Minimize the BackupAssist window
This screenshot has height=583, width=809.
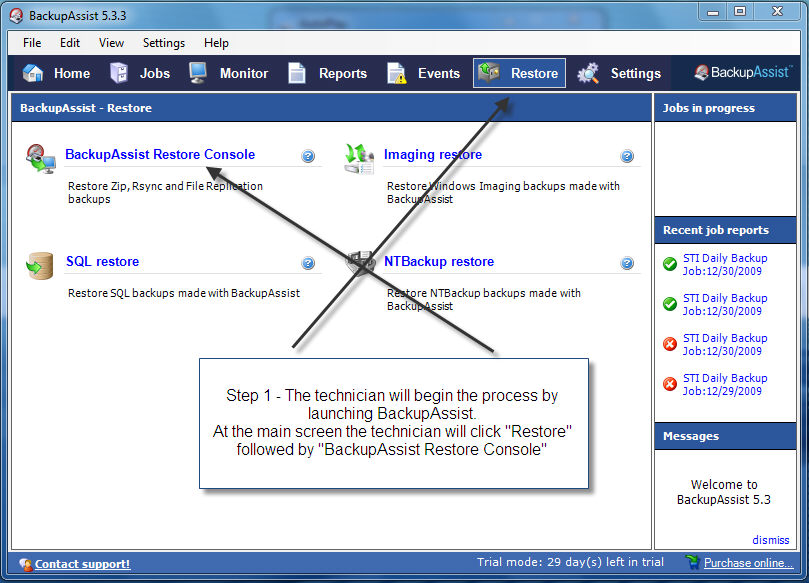pos(713,11)
